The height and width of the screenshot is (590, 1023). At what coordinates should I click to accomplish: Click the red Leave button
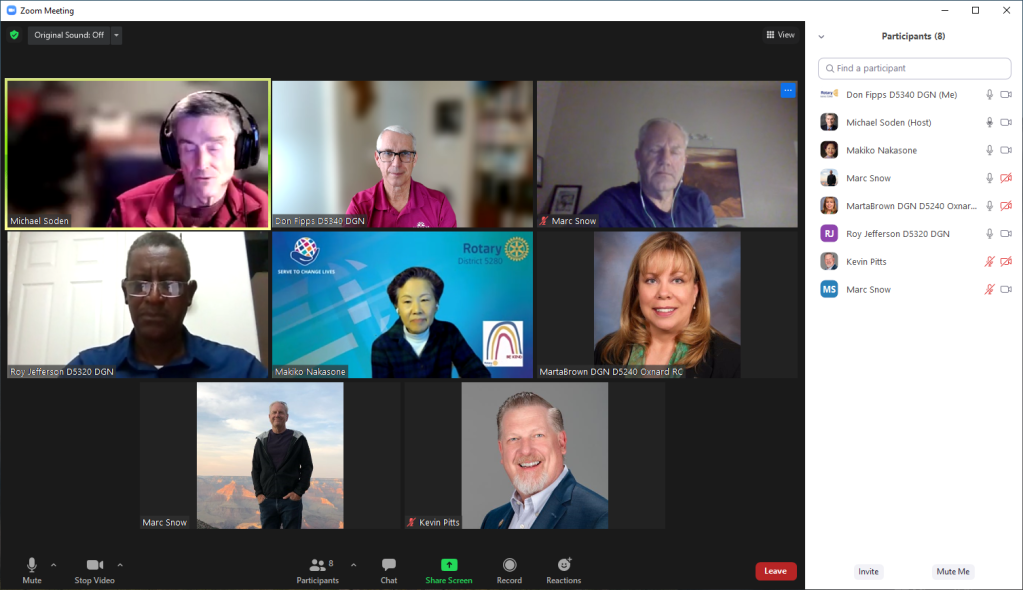[x=775, y=571]
